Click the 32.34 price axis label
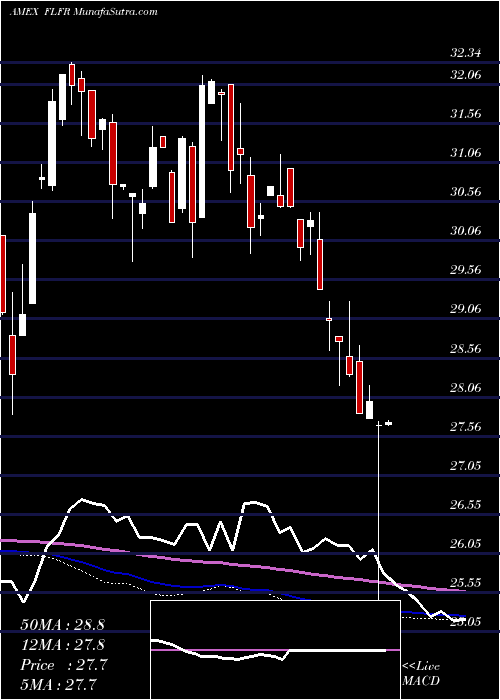Screen dimensions: 500x700 [x=466, y=54]
